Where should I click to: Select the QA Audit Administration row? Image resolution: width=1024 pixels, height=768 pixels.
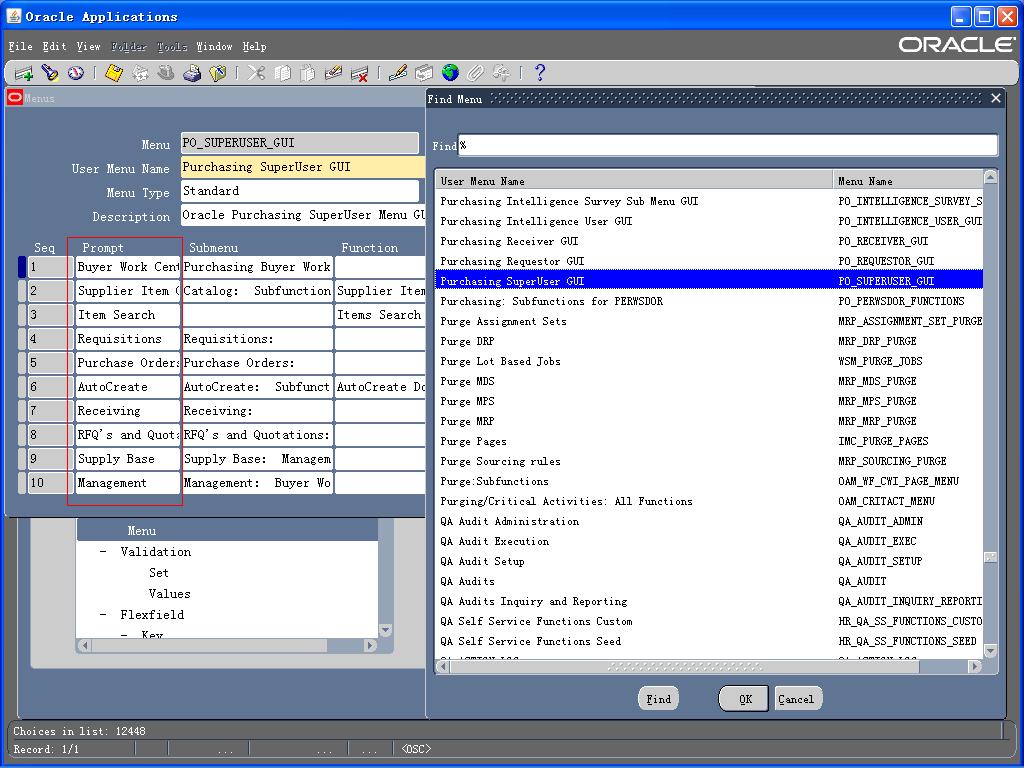click(x=709, y=521)
